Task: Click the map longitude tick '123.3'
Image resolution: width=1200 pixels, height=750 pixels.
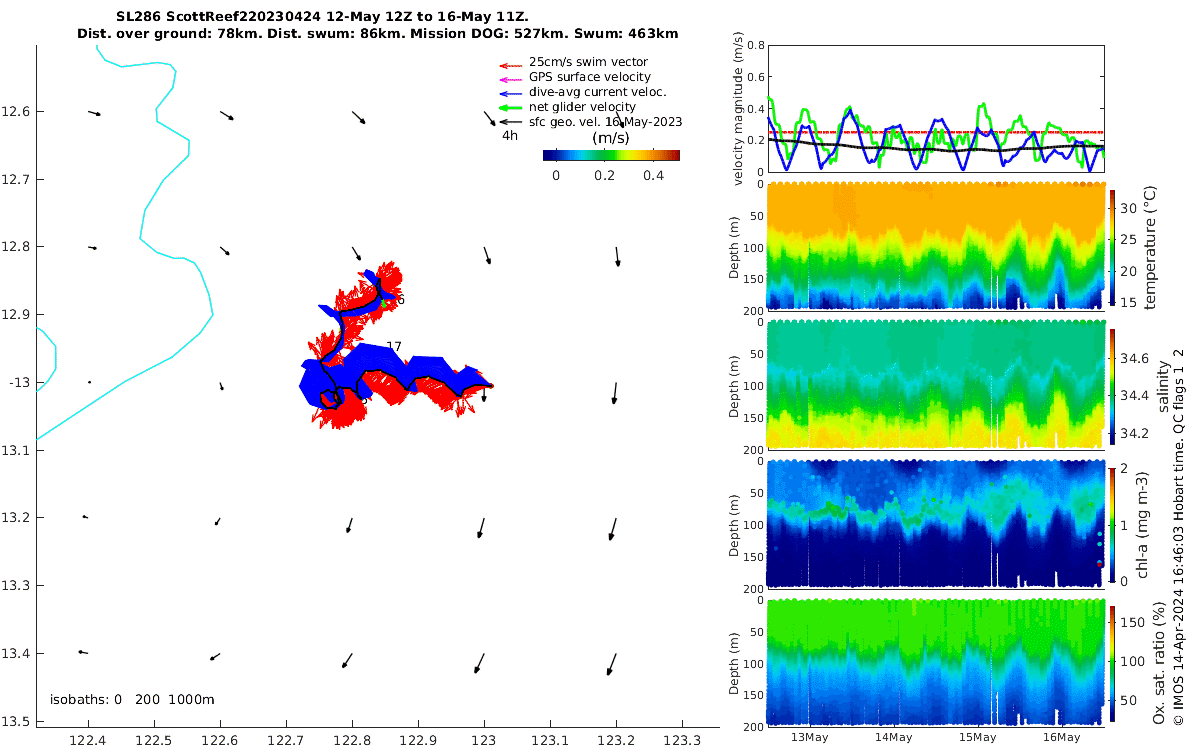Action: (x=681, y=739)
